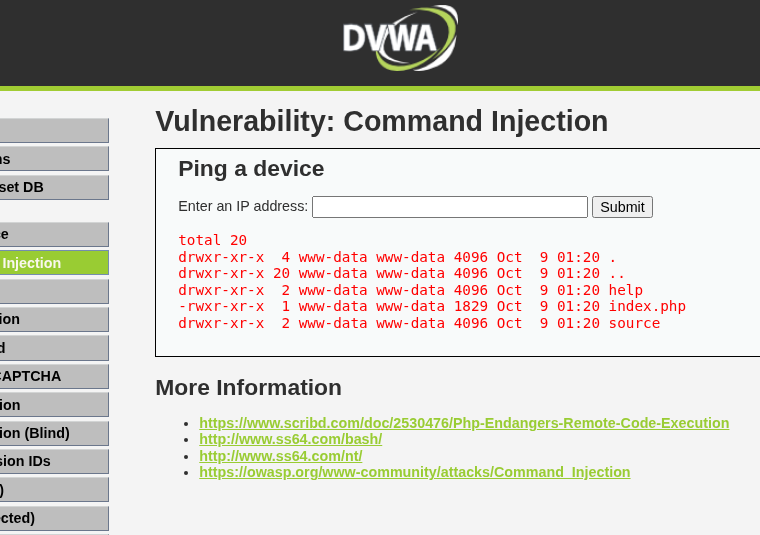Viewport: 760px width, 535px height.
Task: Click the DVWA logo in header
Action: [399, 39]
